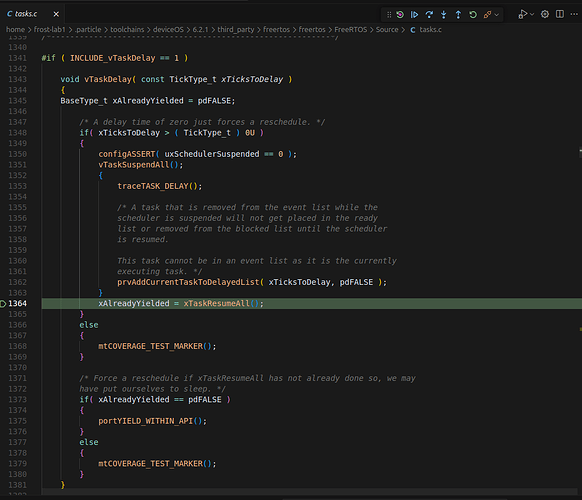The image size is (582, 500).
Task: Click the Source breadcrumb
Action: point(387,29)
